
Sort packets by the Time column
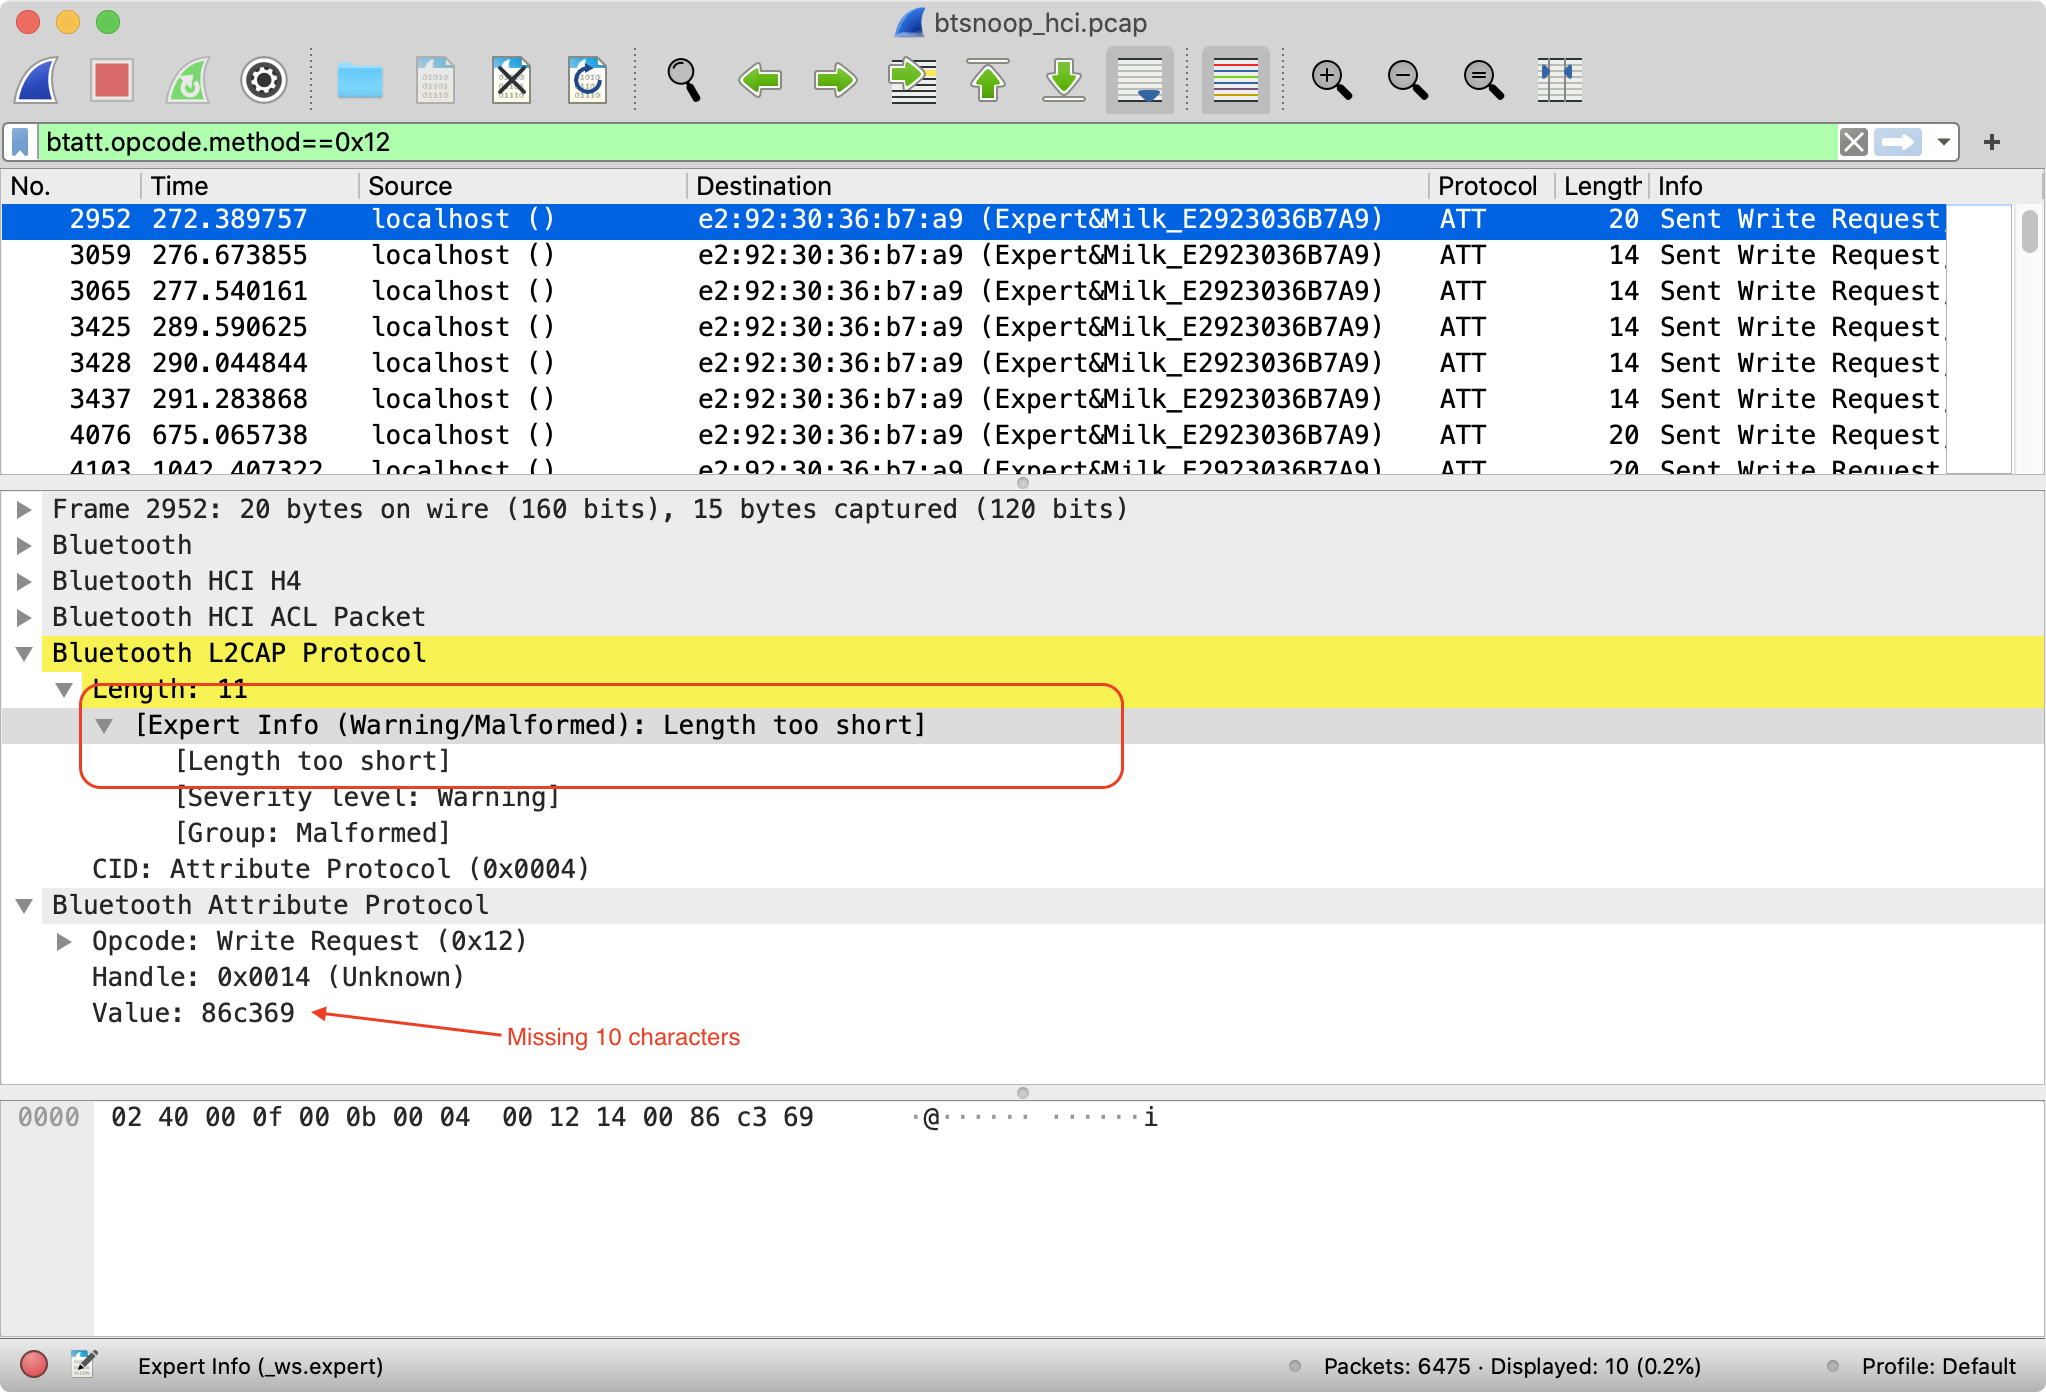pyautogui.click(x=250, y=186)
